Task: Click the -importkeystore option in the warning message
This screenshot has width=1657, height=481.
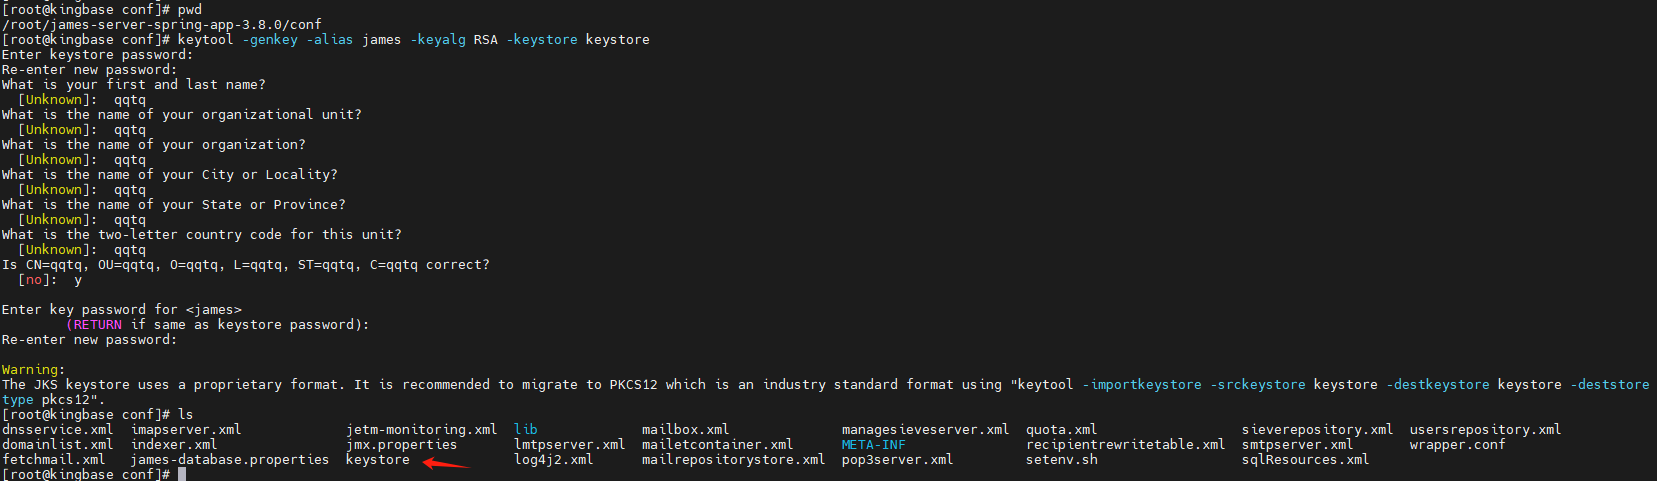Action: click(x=1141, y=385)
